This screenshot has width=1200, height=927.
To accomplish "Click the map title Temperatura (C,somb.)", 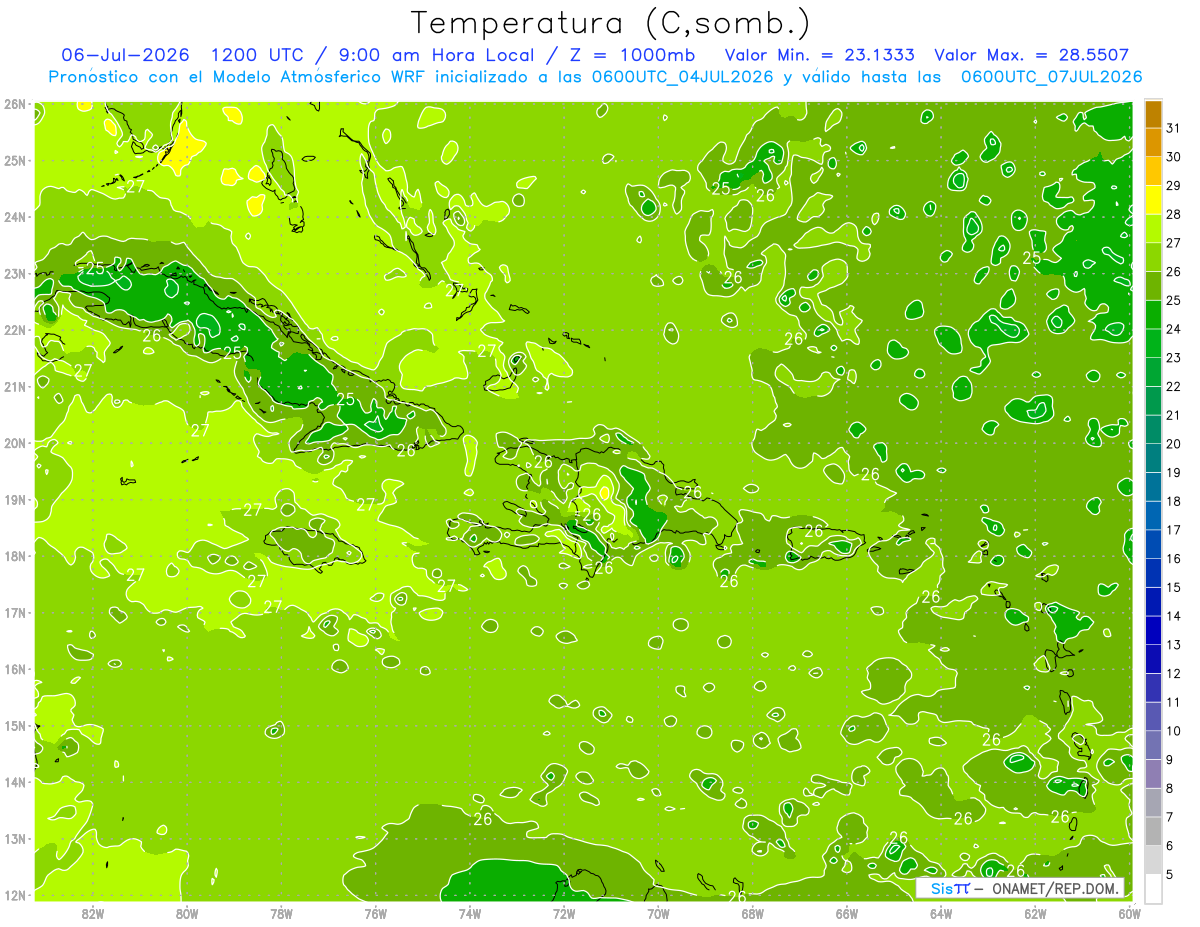I will pos(610,23).
